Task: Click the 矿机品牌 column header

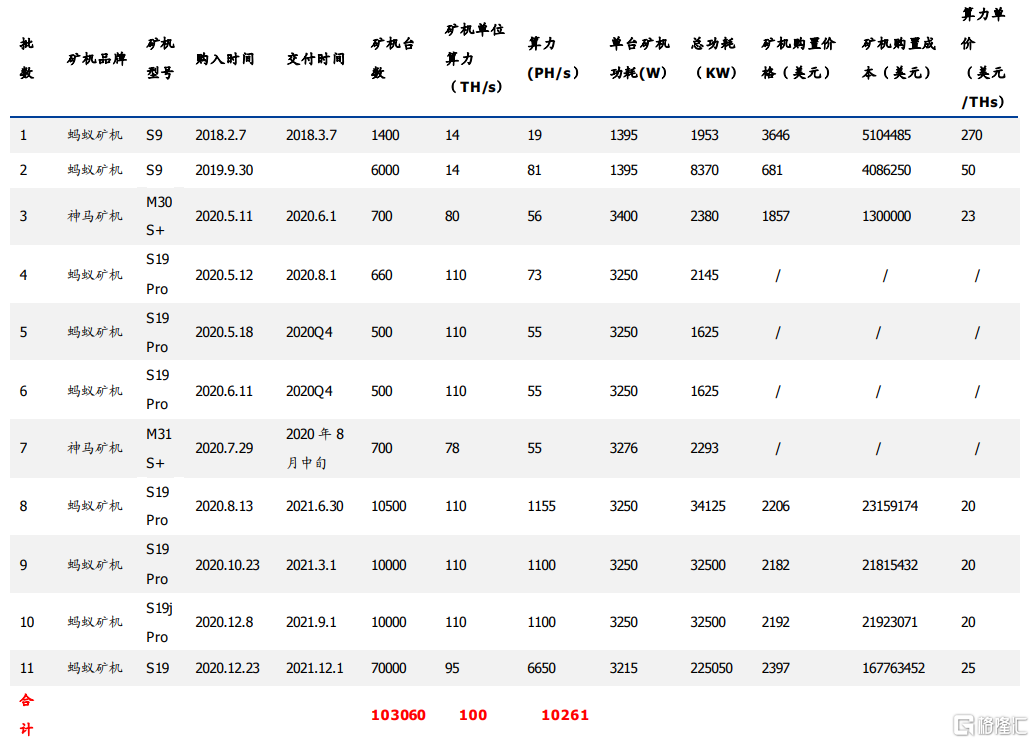Action: click(x=97, y=59)
